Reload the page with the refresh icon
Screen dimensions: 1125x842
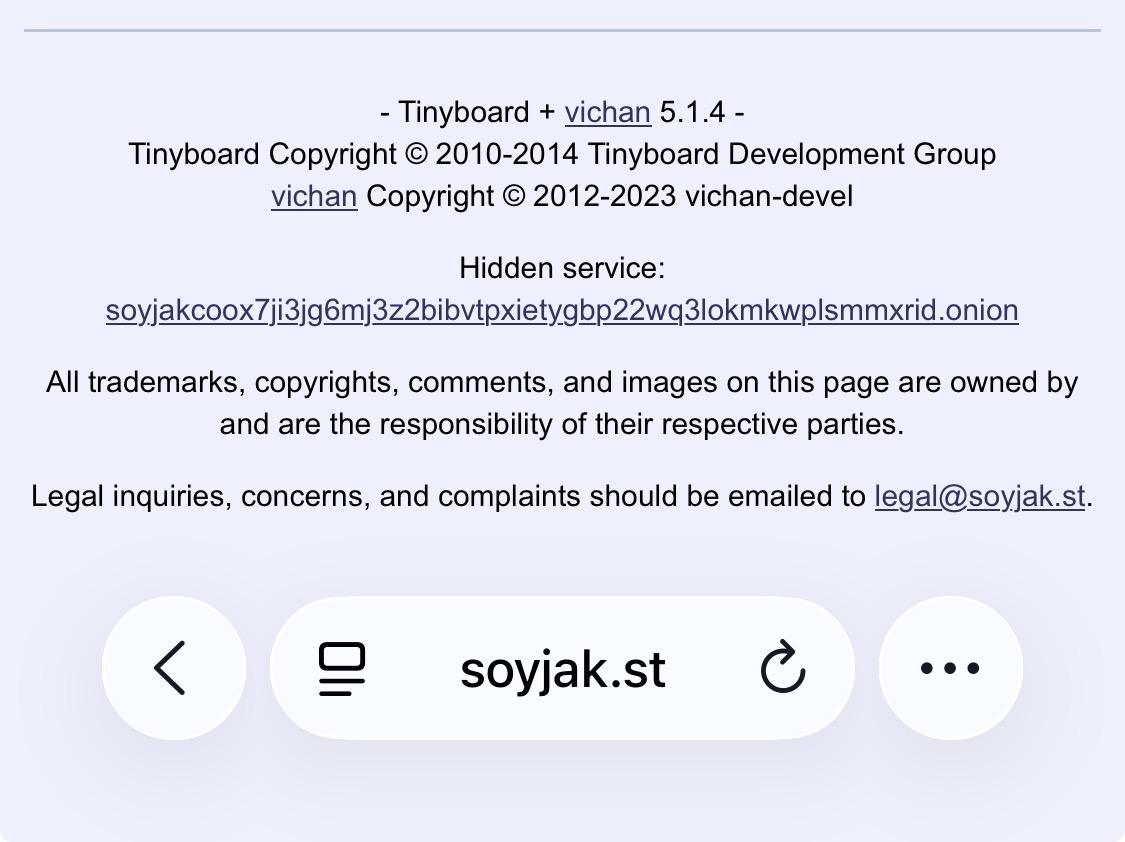tap(783, 667)
